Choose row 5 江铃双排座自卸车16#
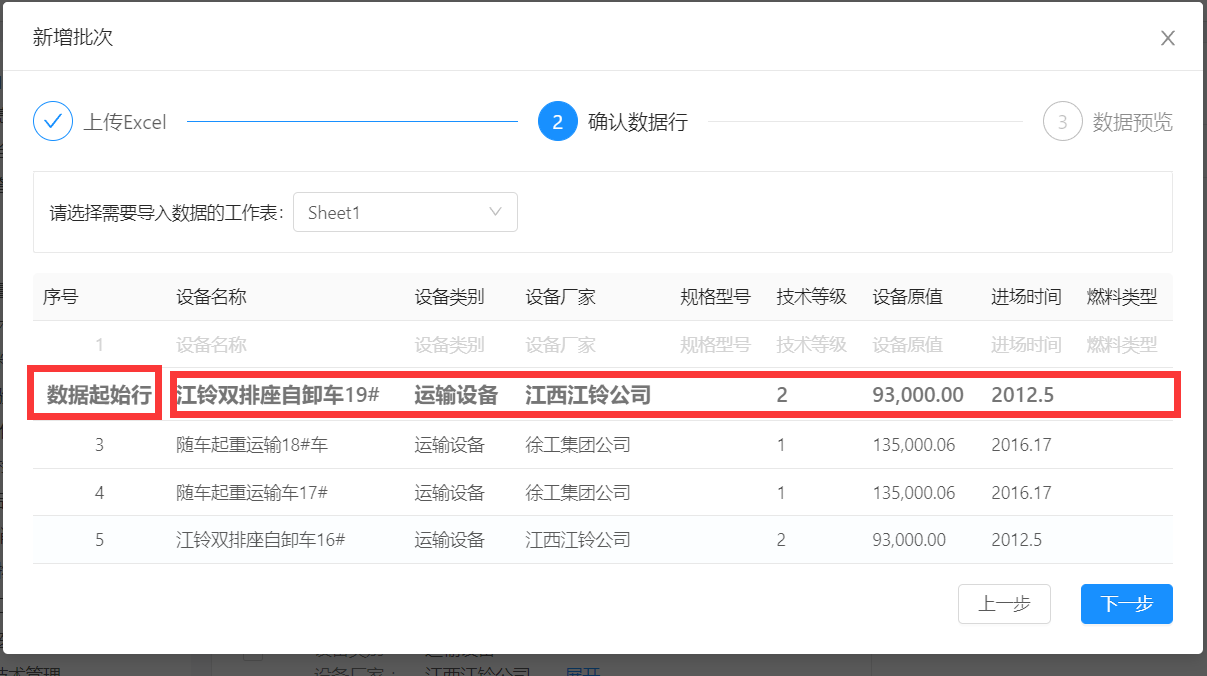 (260, 540)
